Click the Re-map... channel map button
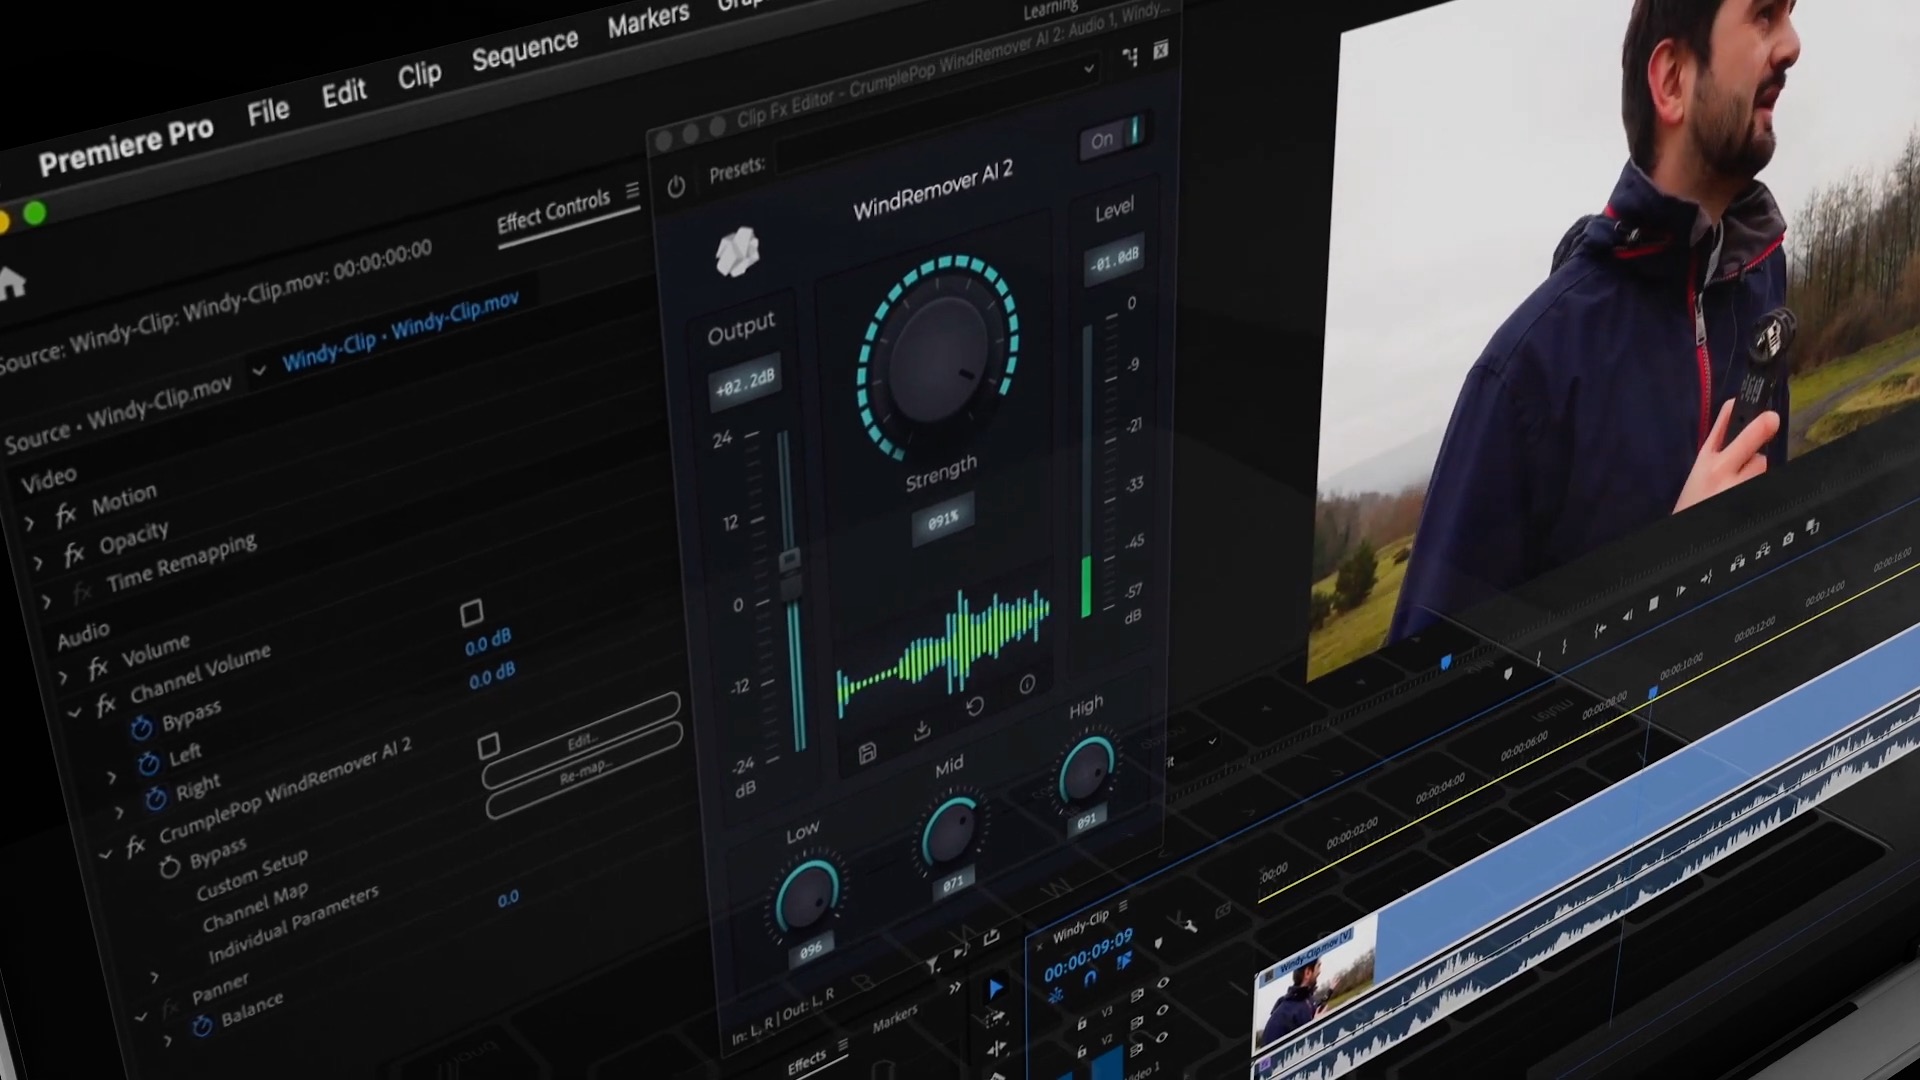 click(584, 770)
